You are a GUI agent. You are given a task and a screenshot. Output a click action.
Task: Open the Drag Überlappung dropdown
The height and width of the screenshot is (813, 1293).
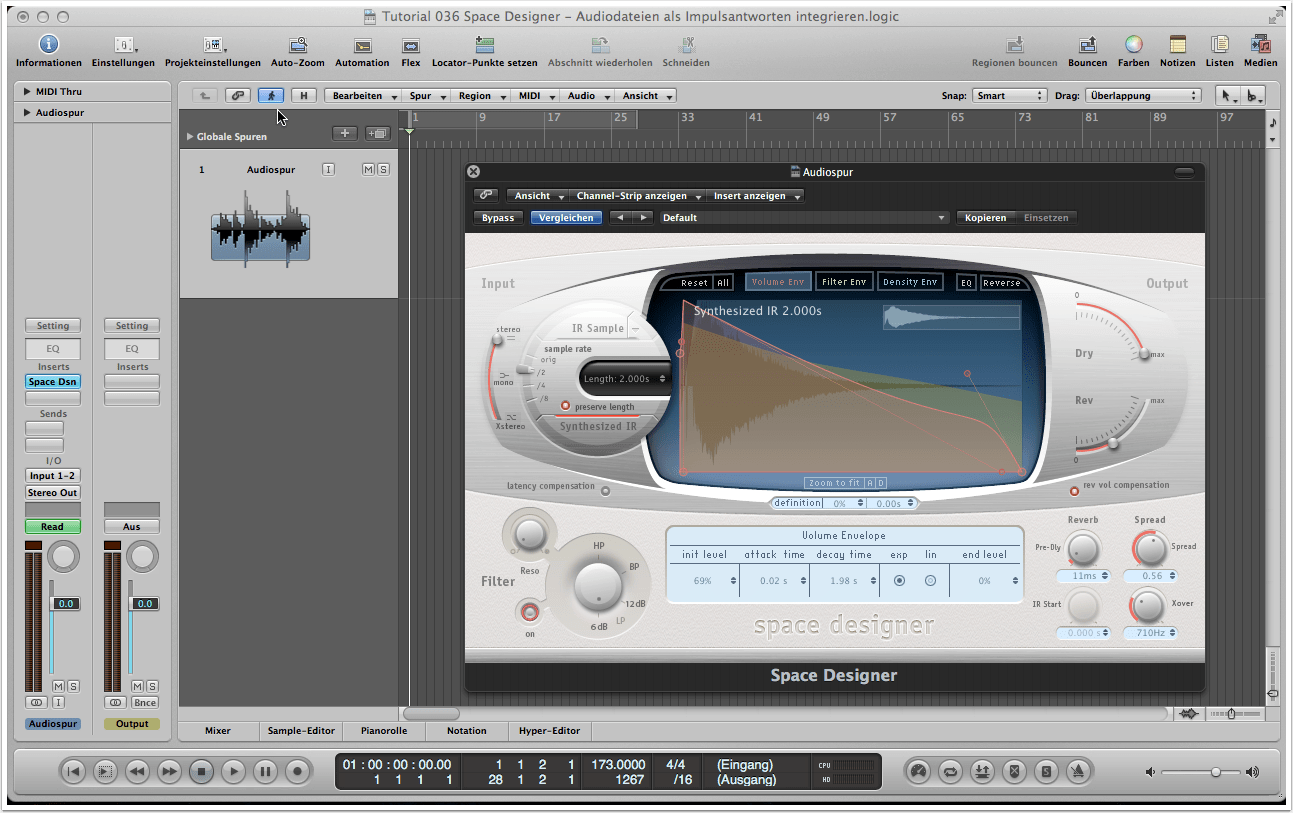[1142, 96]
